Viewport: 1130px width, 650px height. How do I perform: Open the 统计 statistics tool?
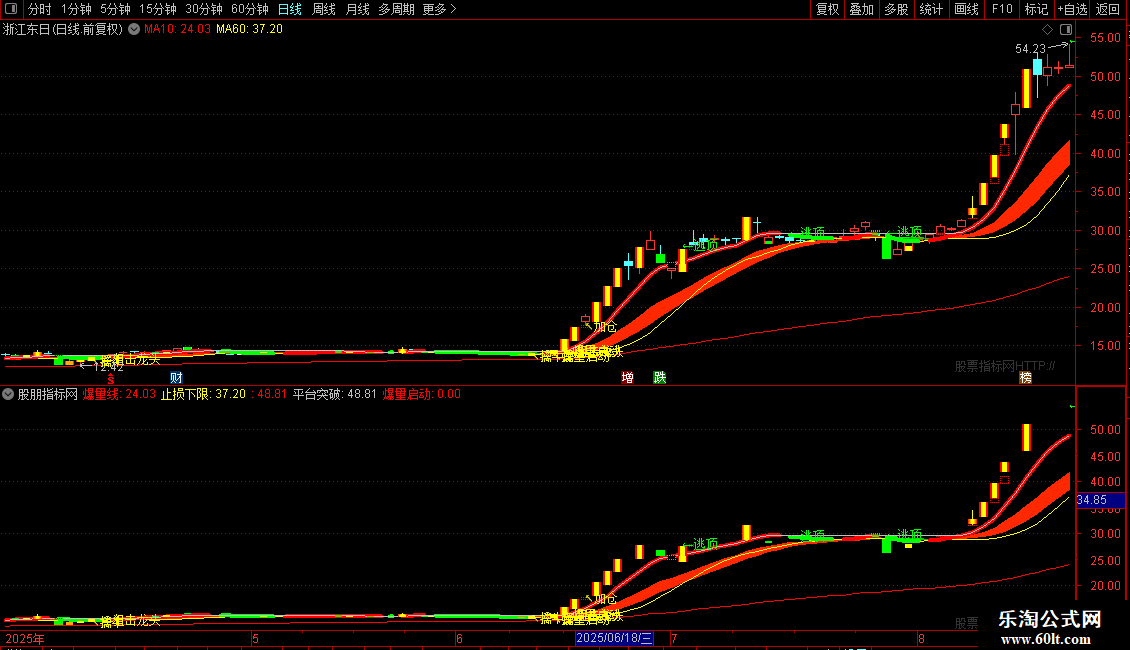[931, 9]
